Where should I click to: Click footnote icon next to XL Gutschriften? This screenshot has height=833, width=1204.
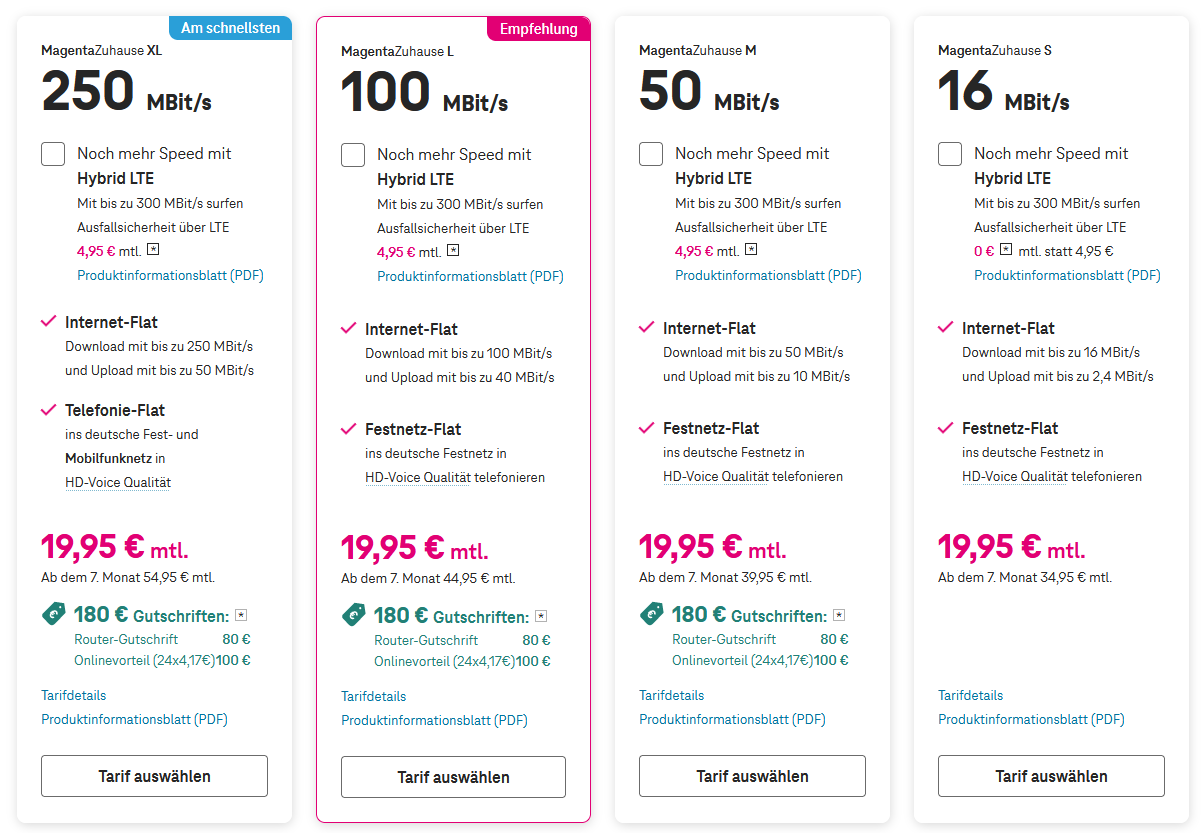coord(240,615)
